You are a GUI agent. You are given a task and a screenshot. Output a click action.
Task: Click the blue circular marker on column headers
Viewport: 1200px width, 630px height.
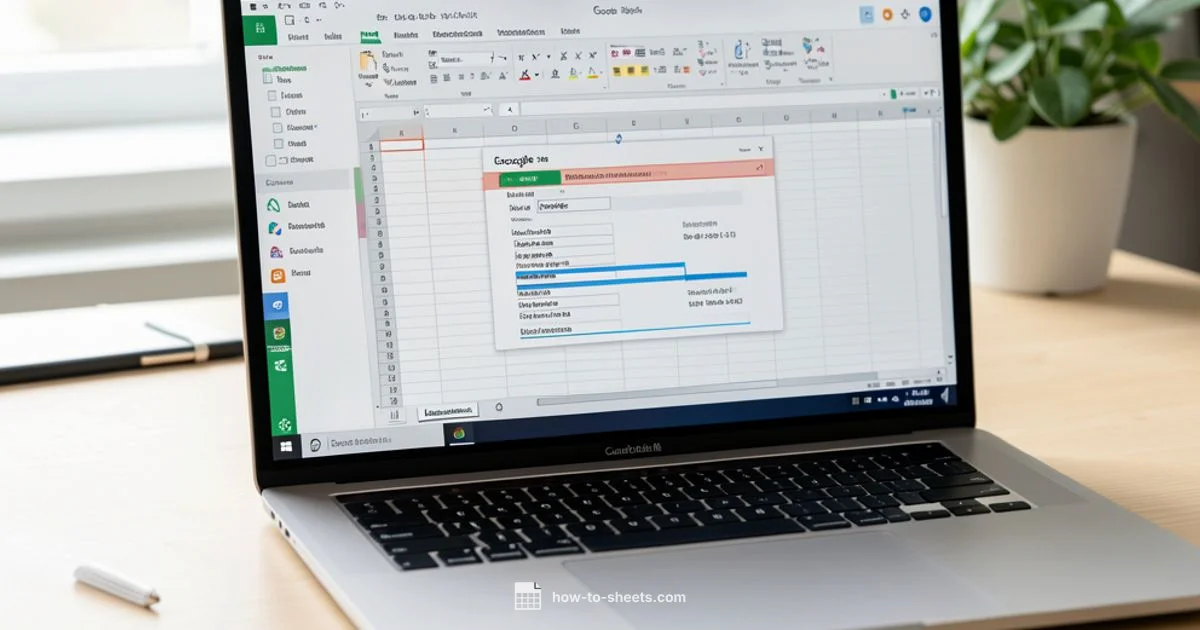pos(618,138)
